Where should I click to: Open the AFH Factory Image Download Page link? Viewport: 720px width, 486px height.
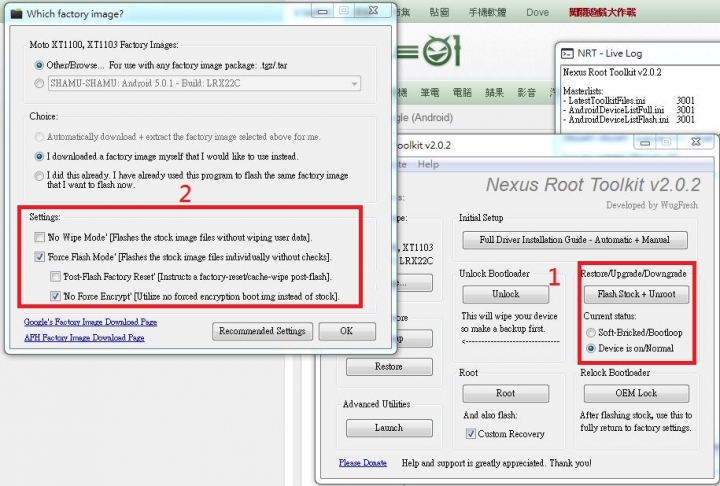(x=84, y=338)
